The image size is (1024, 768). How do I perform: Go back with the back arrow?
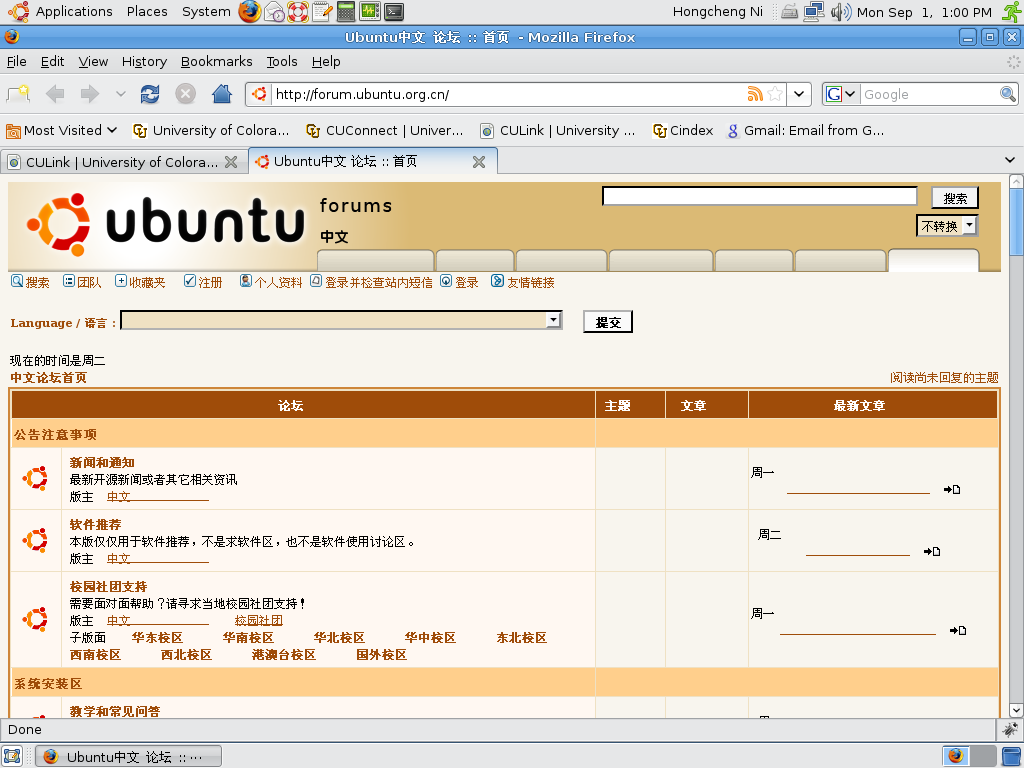pos(55,94)
